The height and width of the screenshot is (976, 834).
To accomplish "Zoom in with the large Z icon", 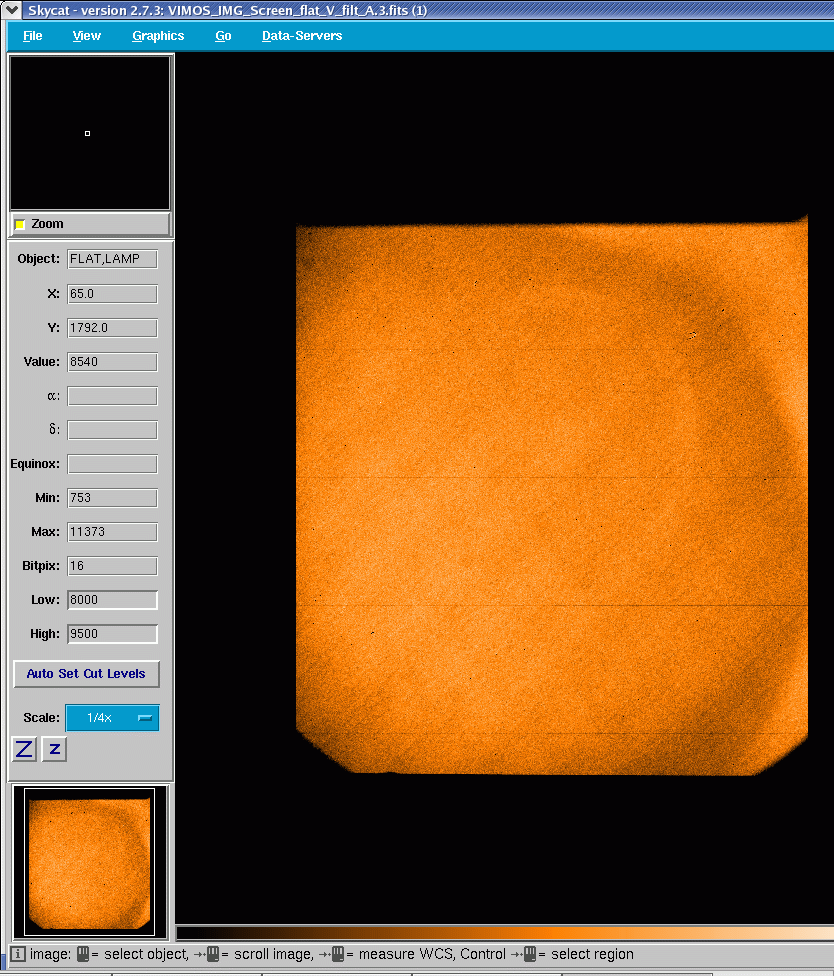I will pyautogui.click(x=24, y=749).
